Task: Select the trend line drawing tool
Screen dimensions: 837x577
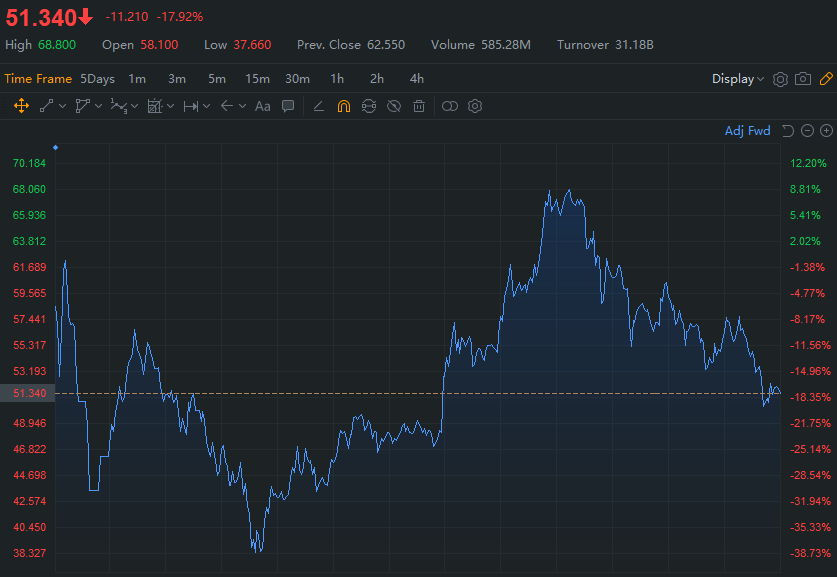Action: (46, 106)
